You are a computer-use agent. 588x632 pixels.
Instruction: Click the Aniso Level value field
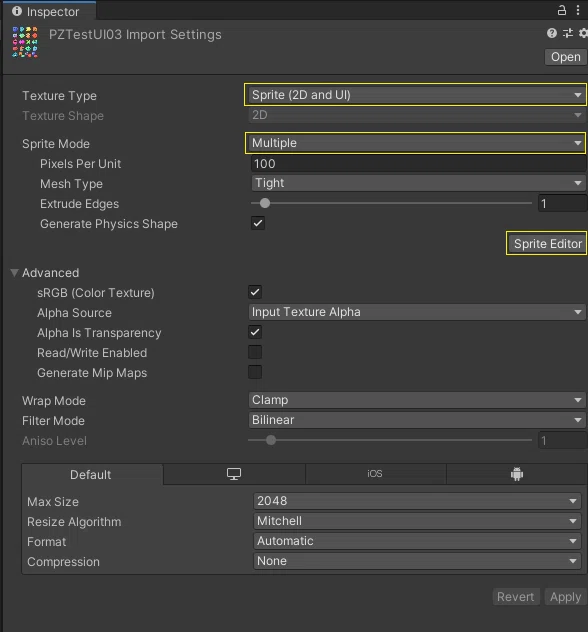563,440
